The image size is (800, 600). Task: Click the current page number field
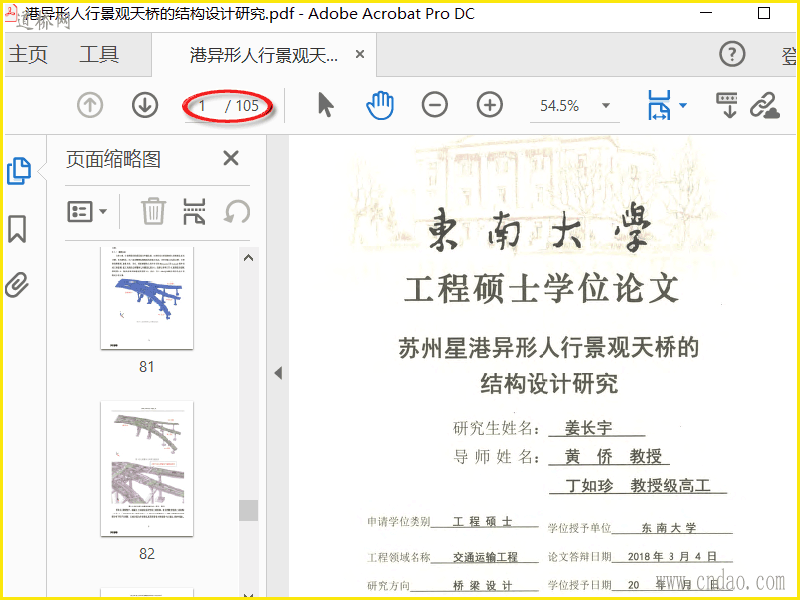tap(203, 106)
